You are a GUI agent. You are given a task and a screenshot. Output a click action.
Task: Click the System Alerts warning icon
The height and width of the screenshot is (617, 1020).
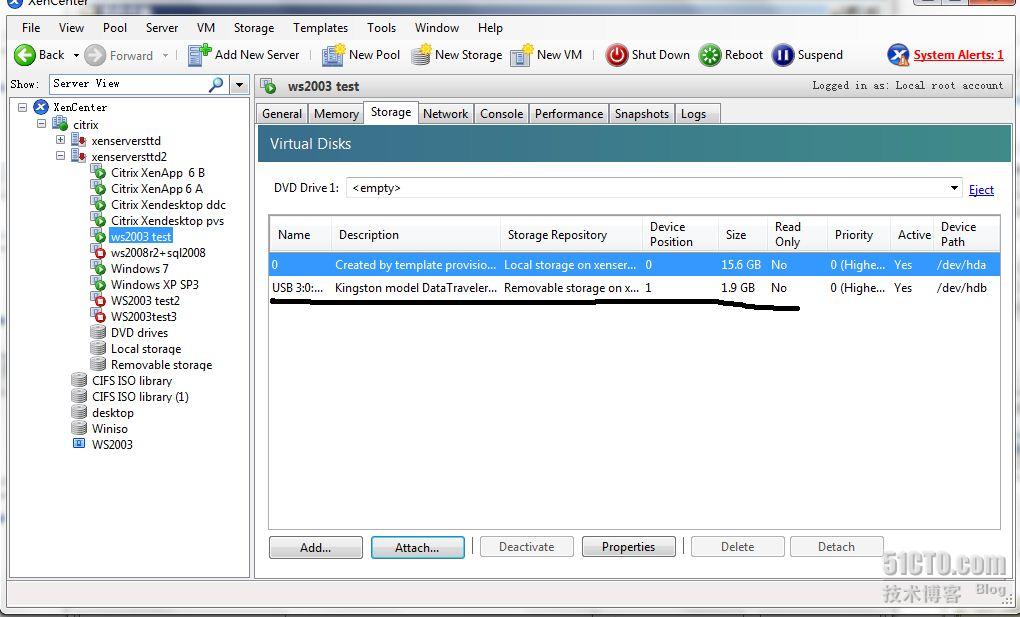pos(898,55)
